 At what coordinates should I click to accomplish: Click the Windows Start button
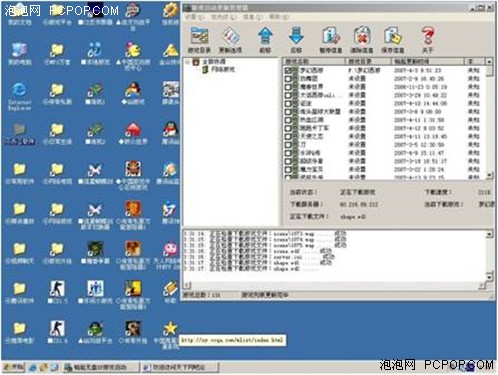pyautogui.click(x=14, y=367)
